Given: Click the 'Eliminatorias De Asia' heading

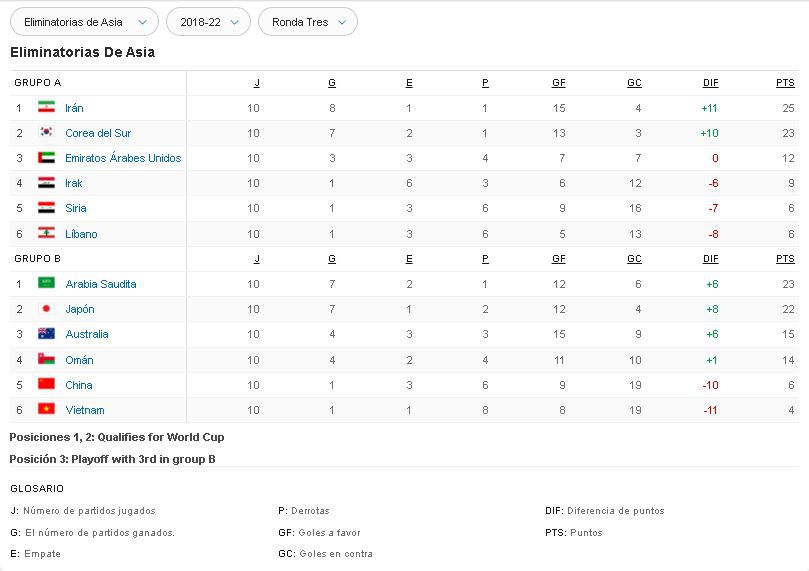Looking at the screenshot, I should pos(83,52).
